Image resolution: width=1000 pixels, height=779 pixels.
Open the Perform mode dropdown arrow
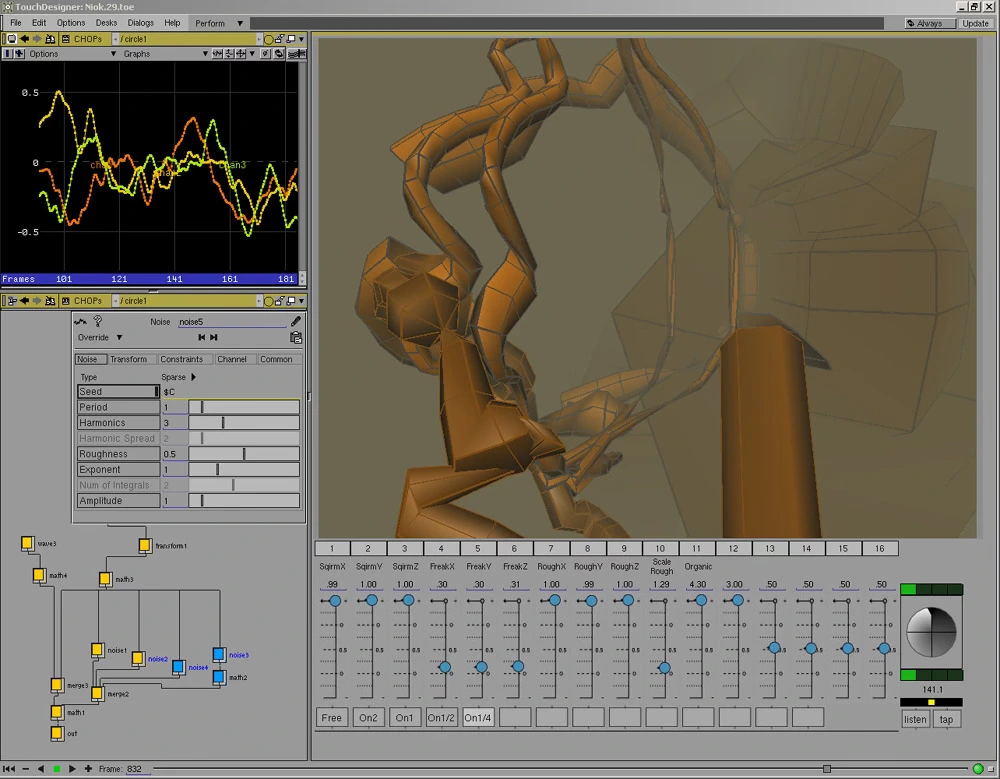coord(240,23)
